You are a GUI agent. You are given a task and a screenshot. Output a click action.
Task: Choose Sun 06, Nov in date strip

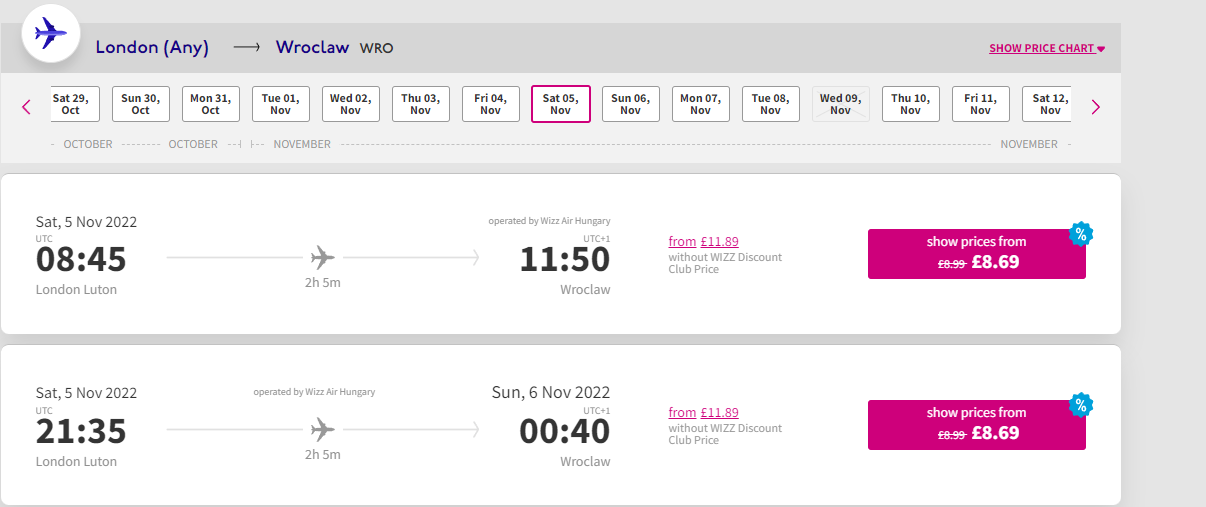pos(631,104)
